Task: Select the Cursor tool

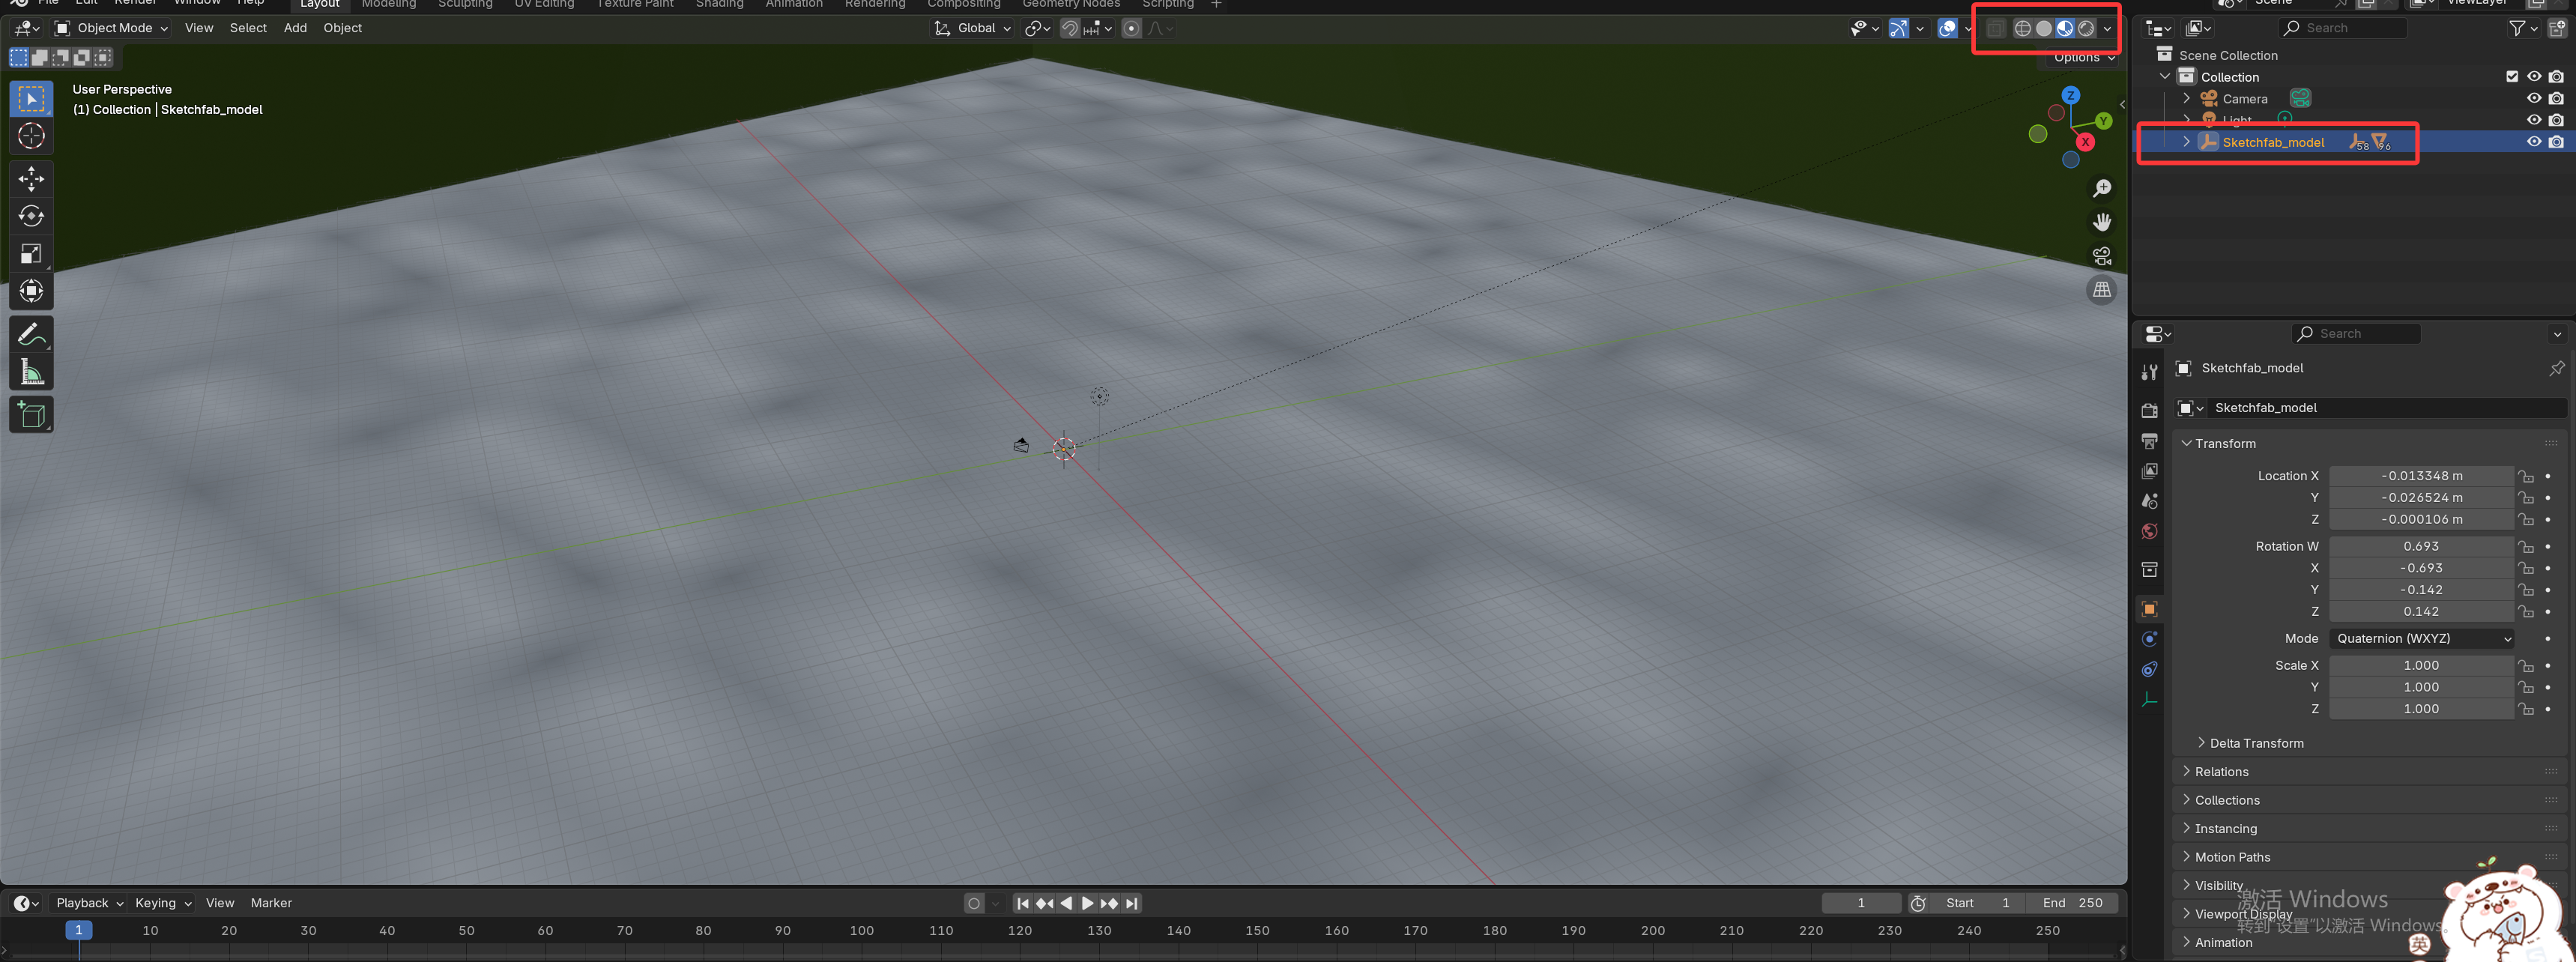Action: pyautogui.click(x=31, y=136)
